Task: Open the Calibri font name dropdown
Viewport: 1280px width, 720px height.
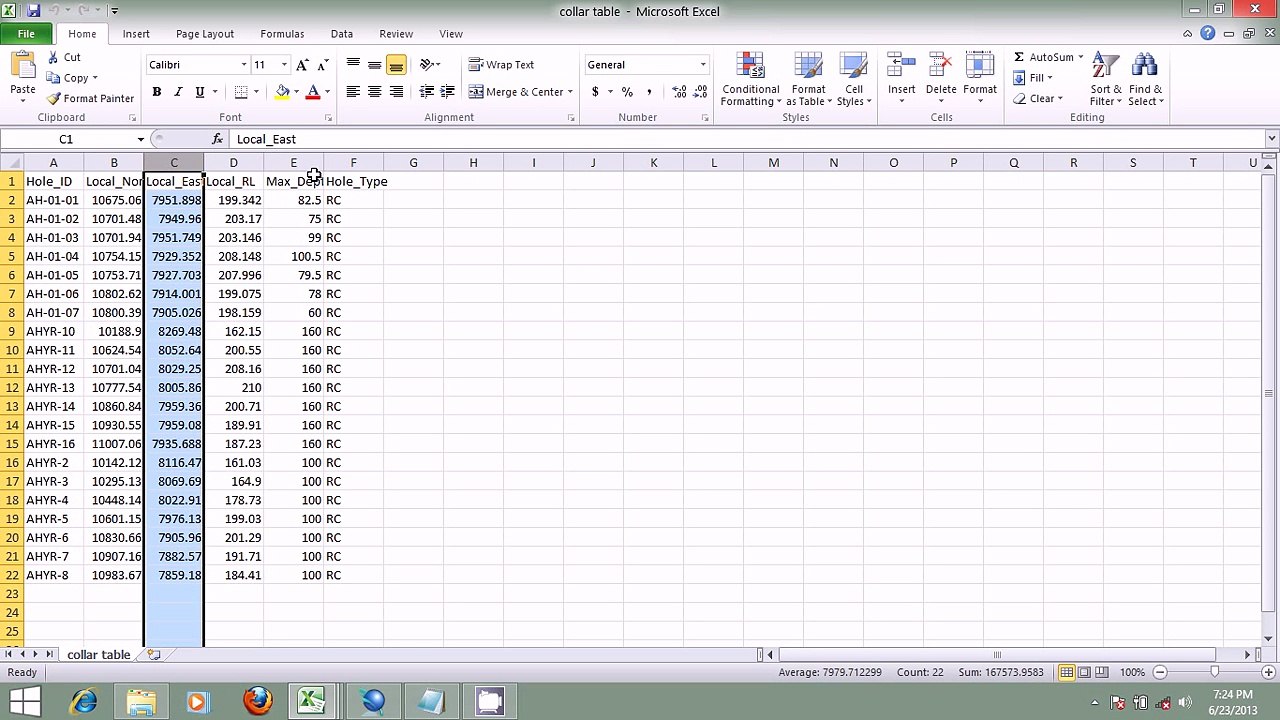Action: (x=243, y=65)
